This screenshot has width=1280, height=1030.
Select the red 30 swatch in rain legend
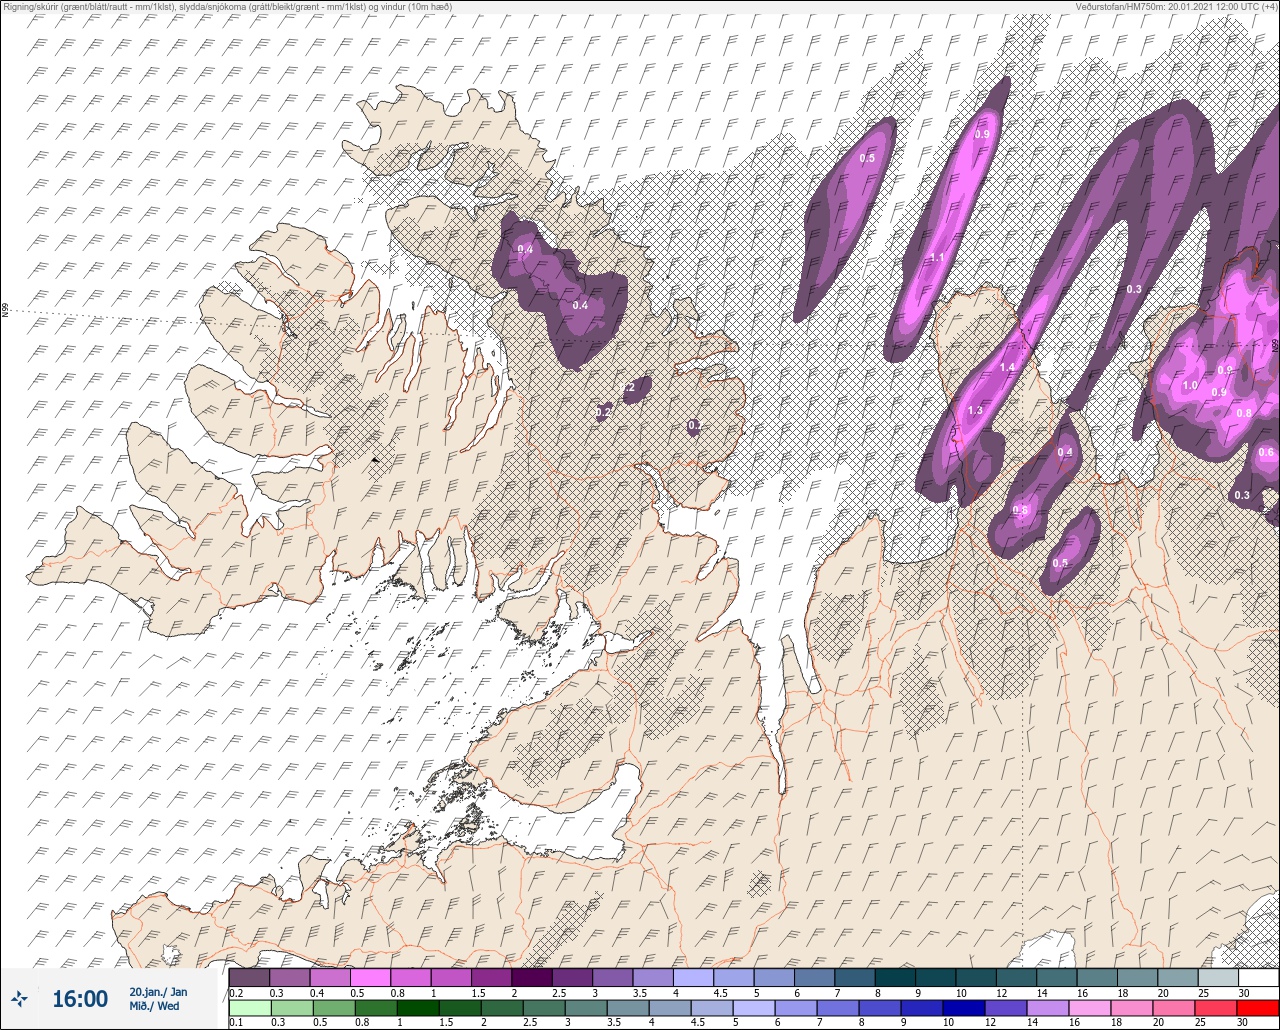[x=1258, y=1008]
